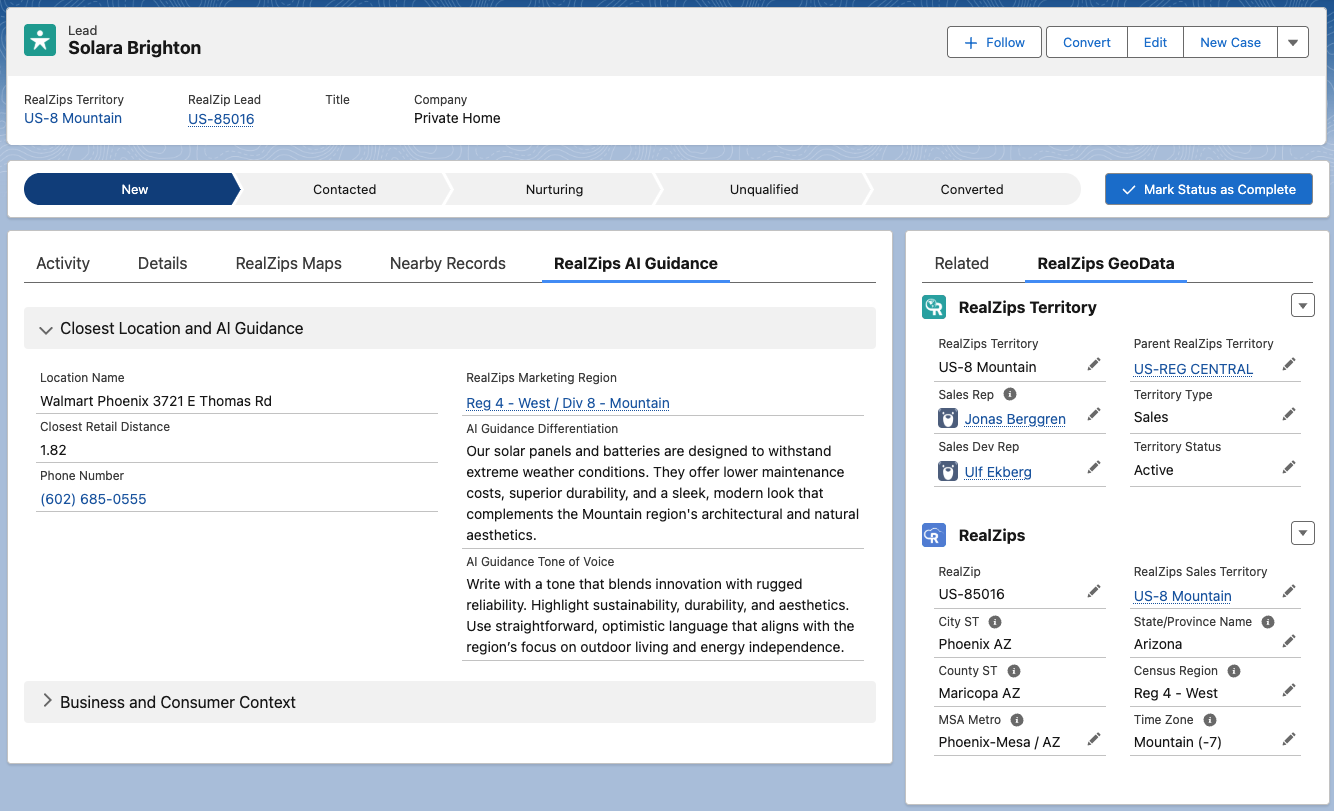Open the Nearby Records tab
The image size is (1334, 811).
(x=448, y=264)
